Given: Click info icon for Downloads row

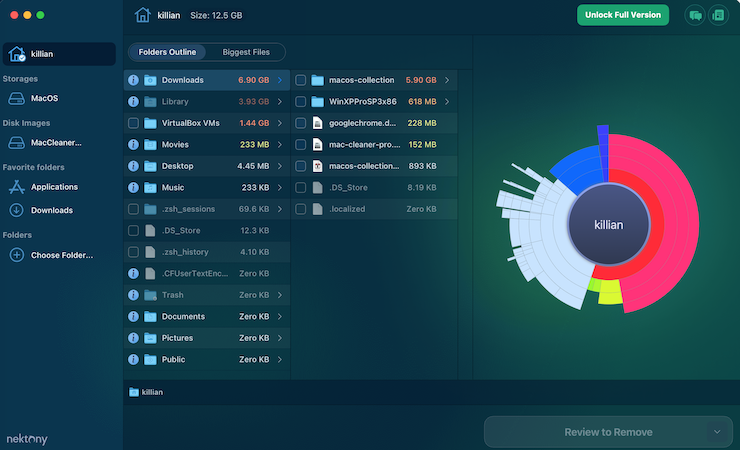Looking at the screenshot, I should tap(134, 80).
